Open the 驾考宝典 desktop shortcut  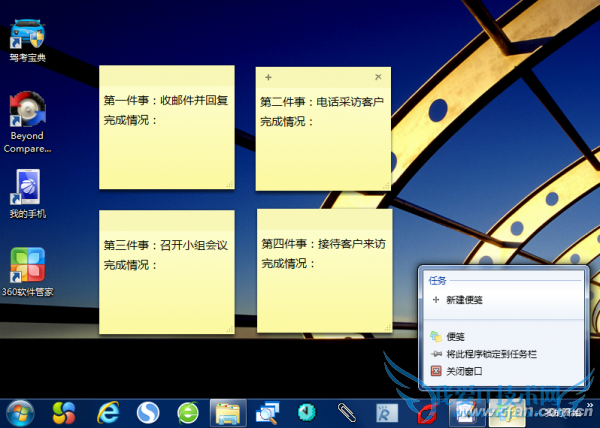27,41
